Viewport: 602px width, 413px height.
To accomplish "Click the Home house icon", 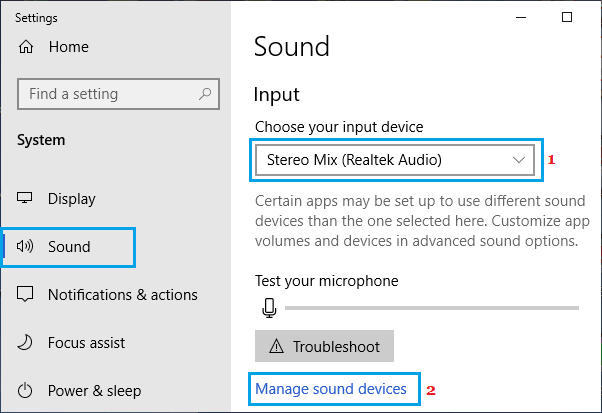I will pyautogui.click(x=26, y=47).
